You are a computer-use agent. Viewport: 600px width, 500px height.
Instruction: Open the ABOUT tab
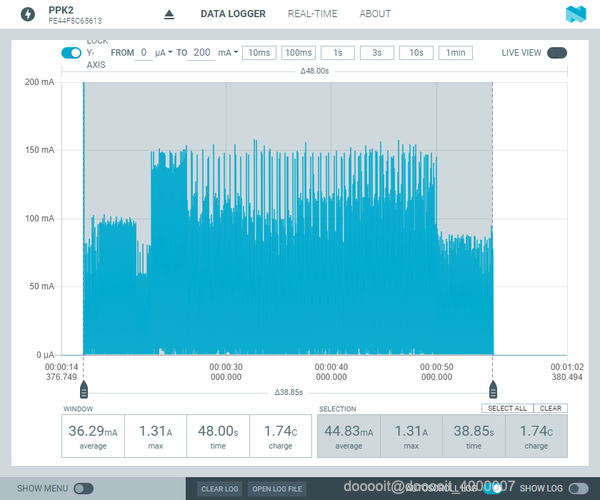[x=375, y=14]
